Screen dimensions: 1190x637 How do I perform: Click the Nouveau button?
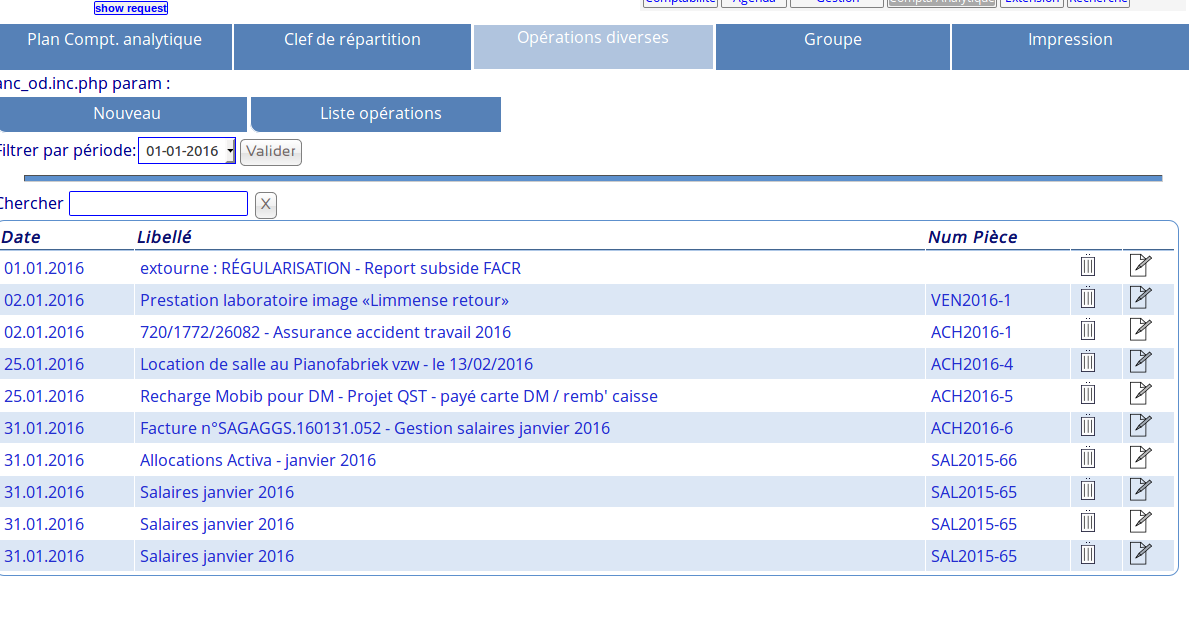pos(126,114)
